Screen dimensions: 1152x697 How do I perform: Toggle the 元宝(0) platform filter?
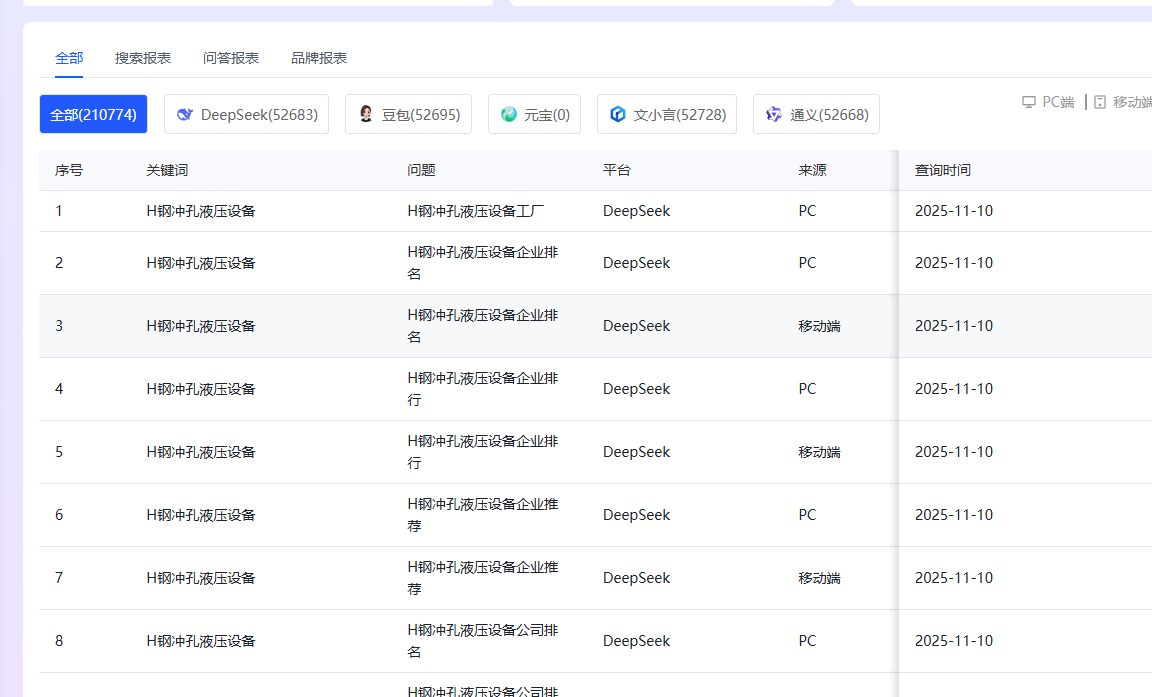point(534,113)
